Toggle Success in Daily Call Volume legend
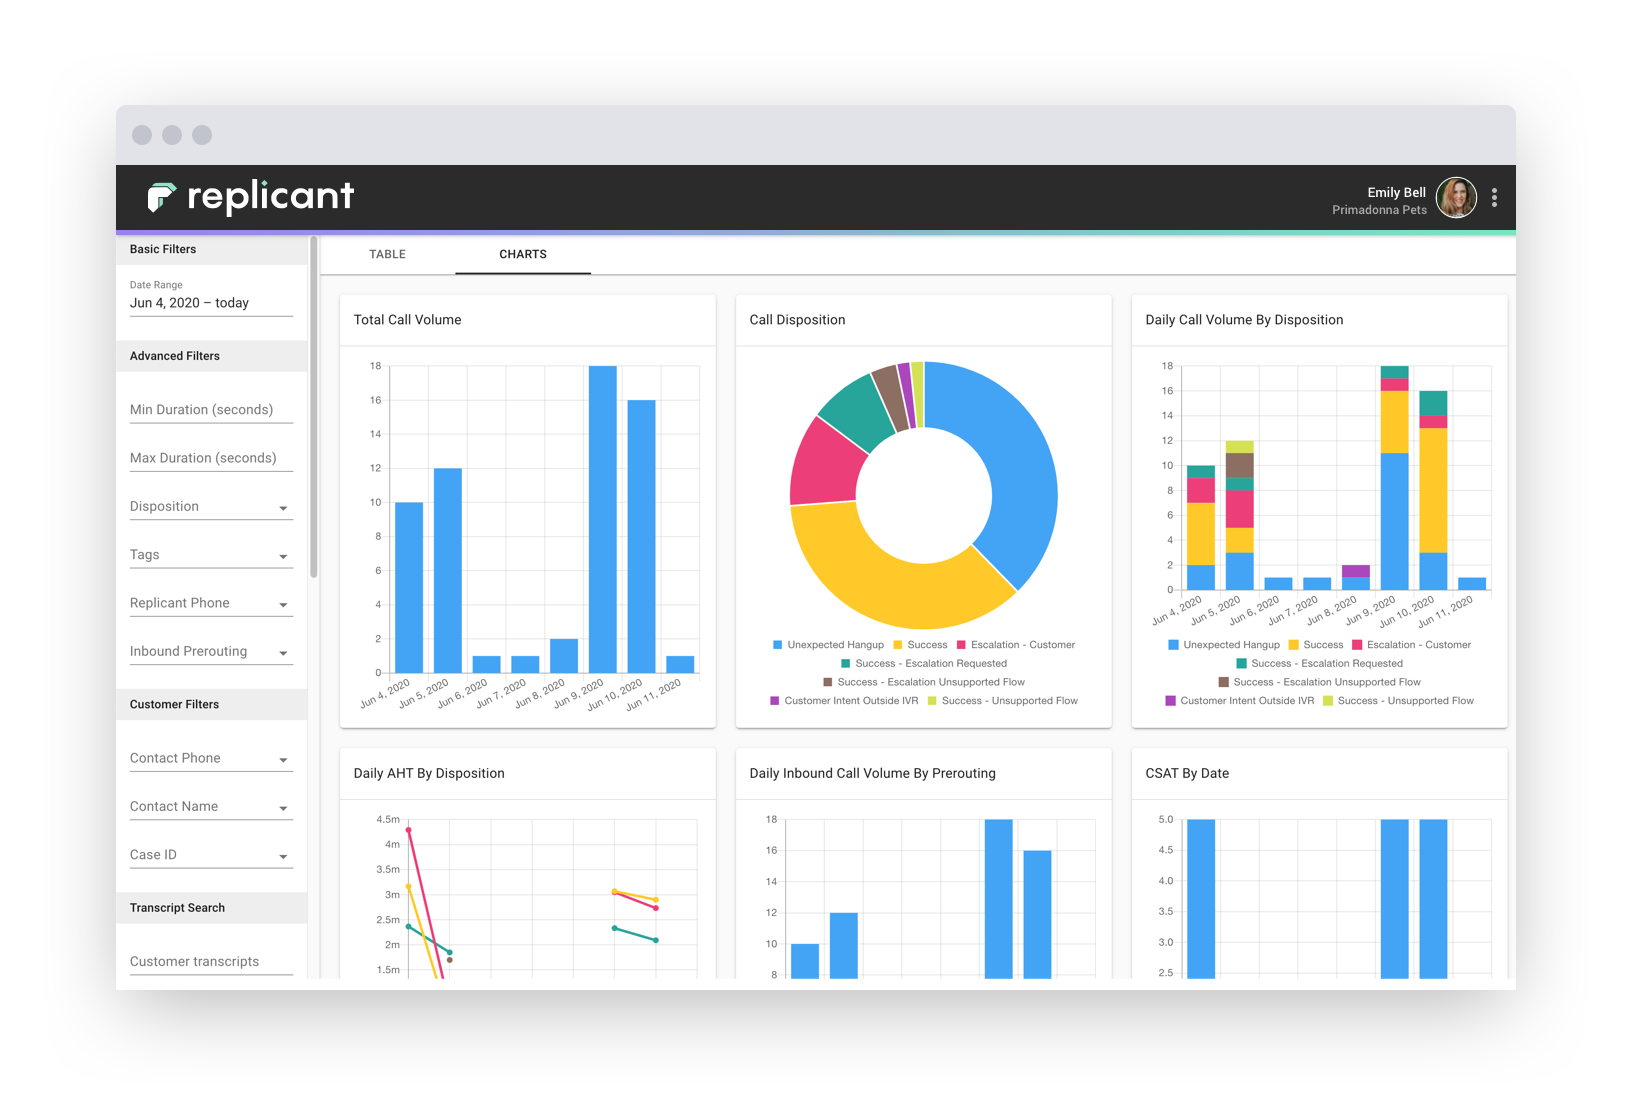1632x1094 pixels. [1316, 644]
